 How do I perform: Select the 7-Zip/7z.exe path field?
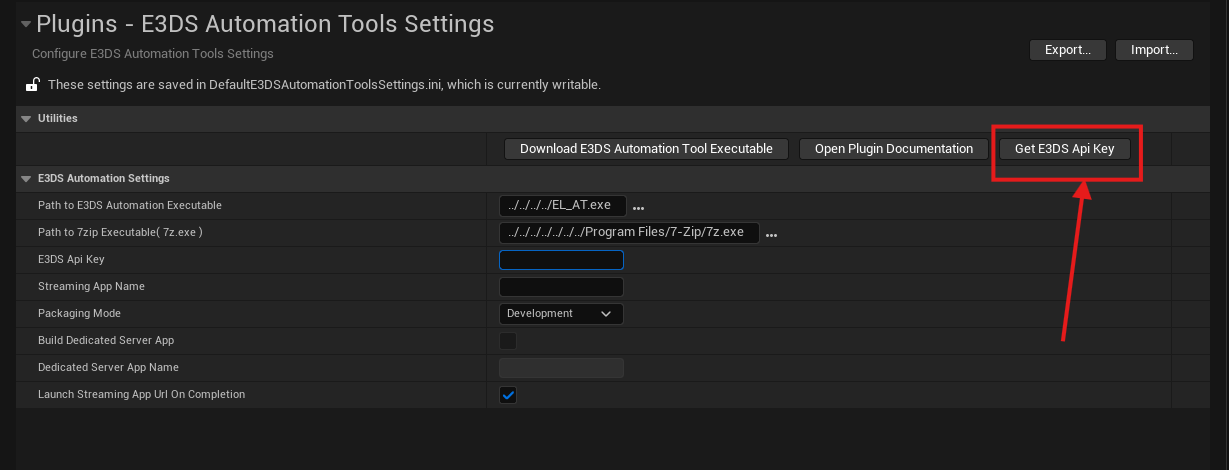[628, 233]
